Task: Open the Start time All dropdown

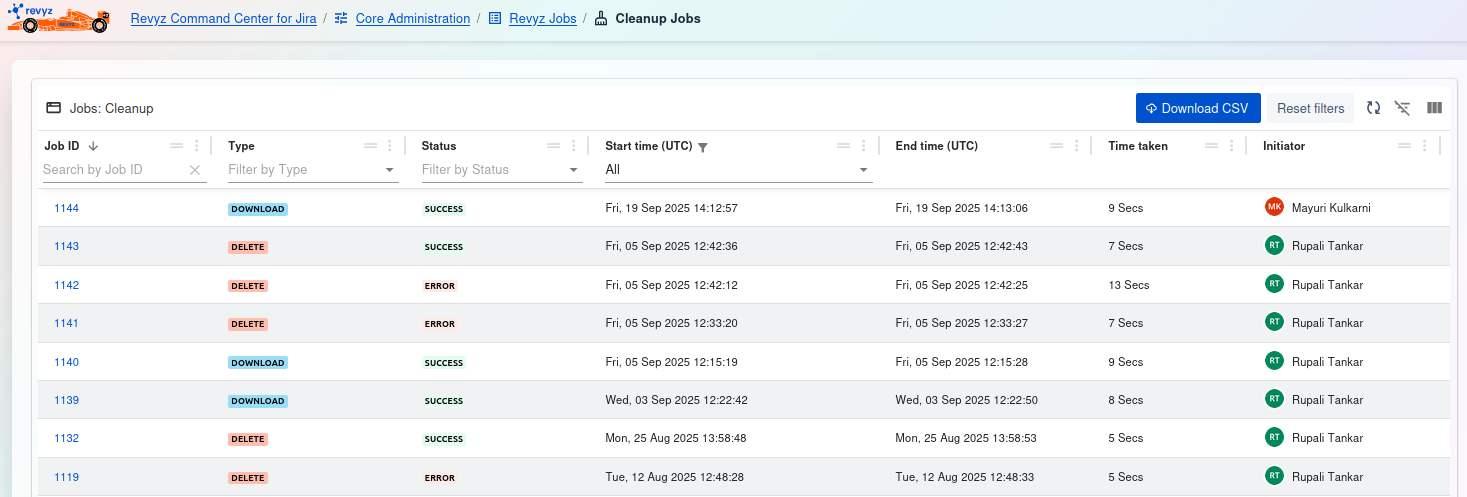Action: pyautogui.click(x=864, y=170)
